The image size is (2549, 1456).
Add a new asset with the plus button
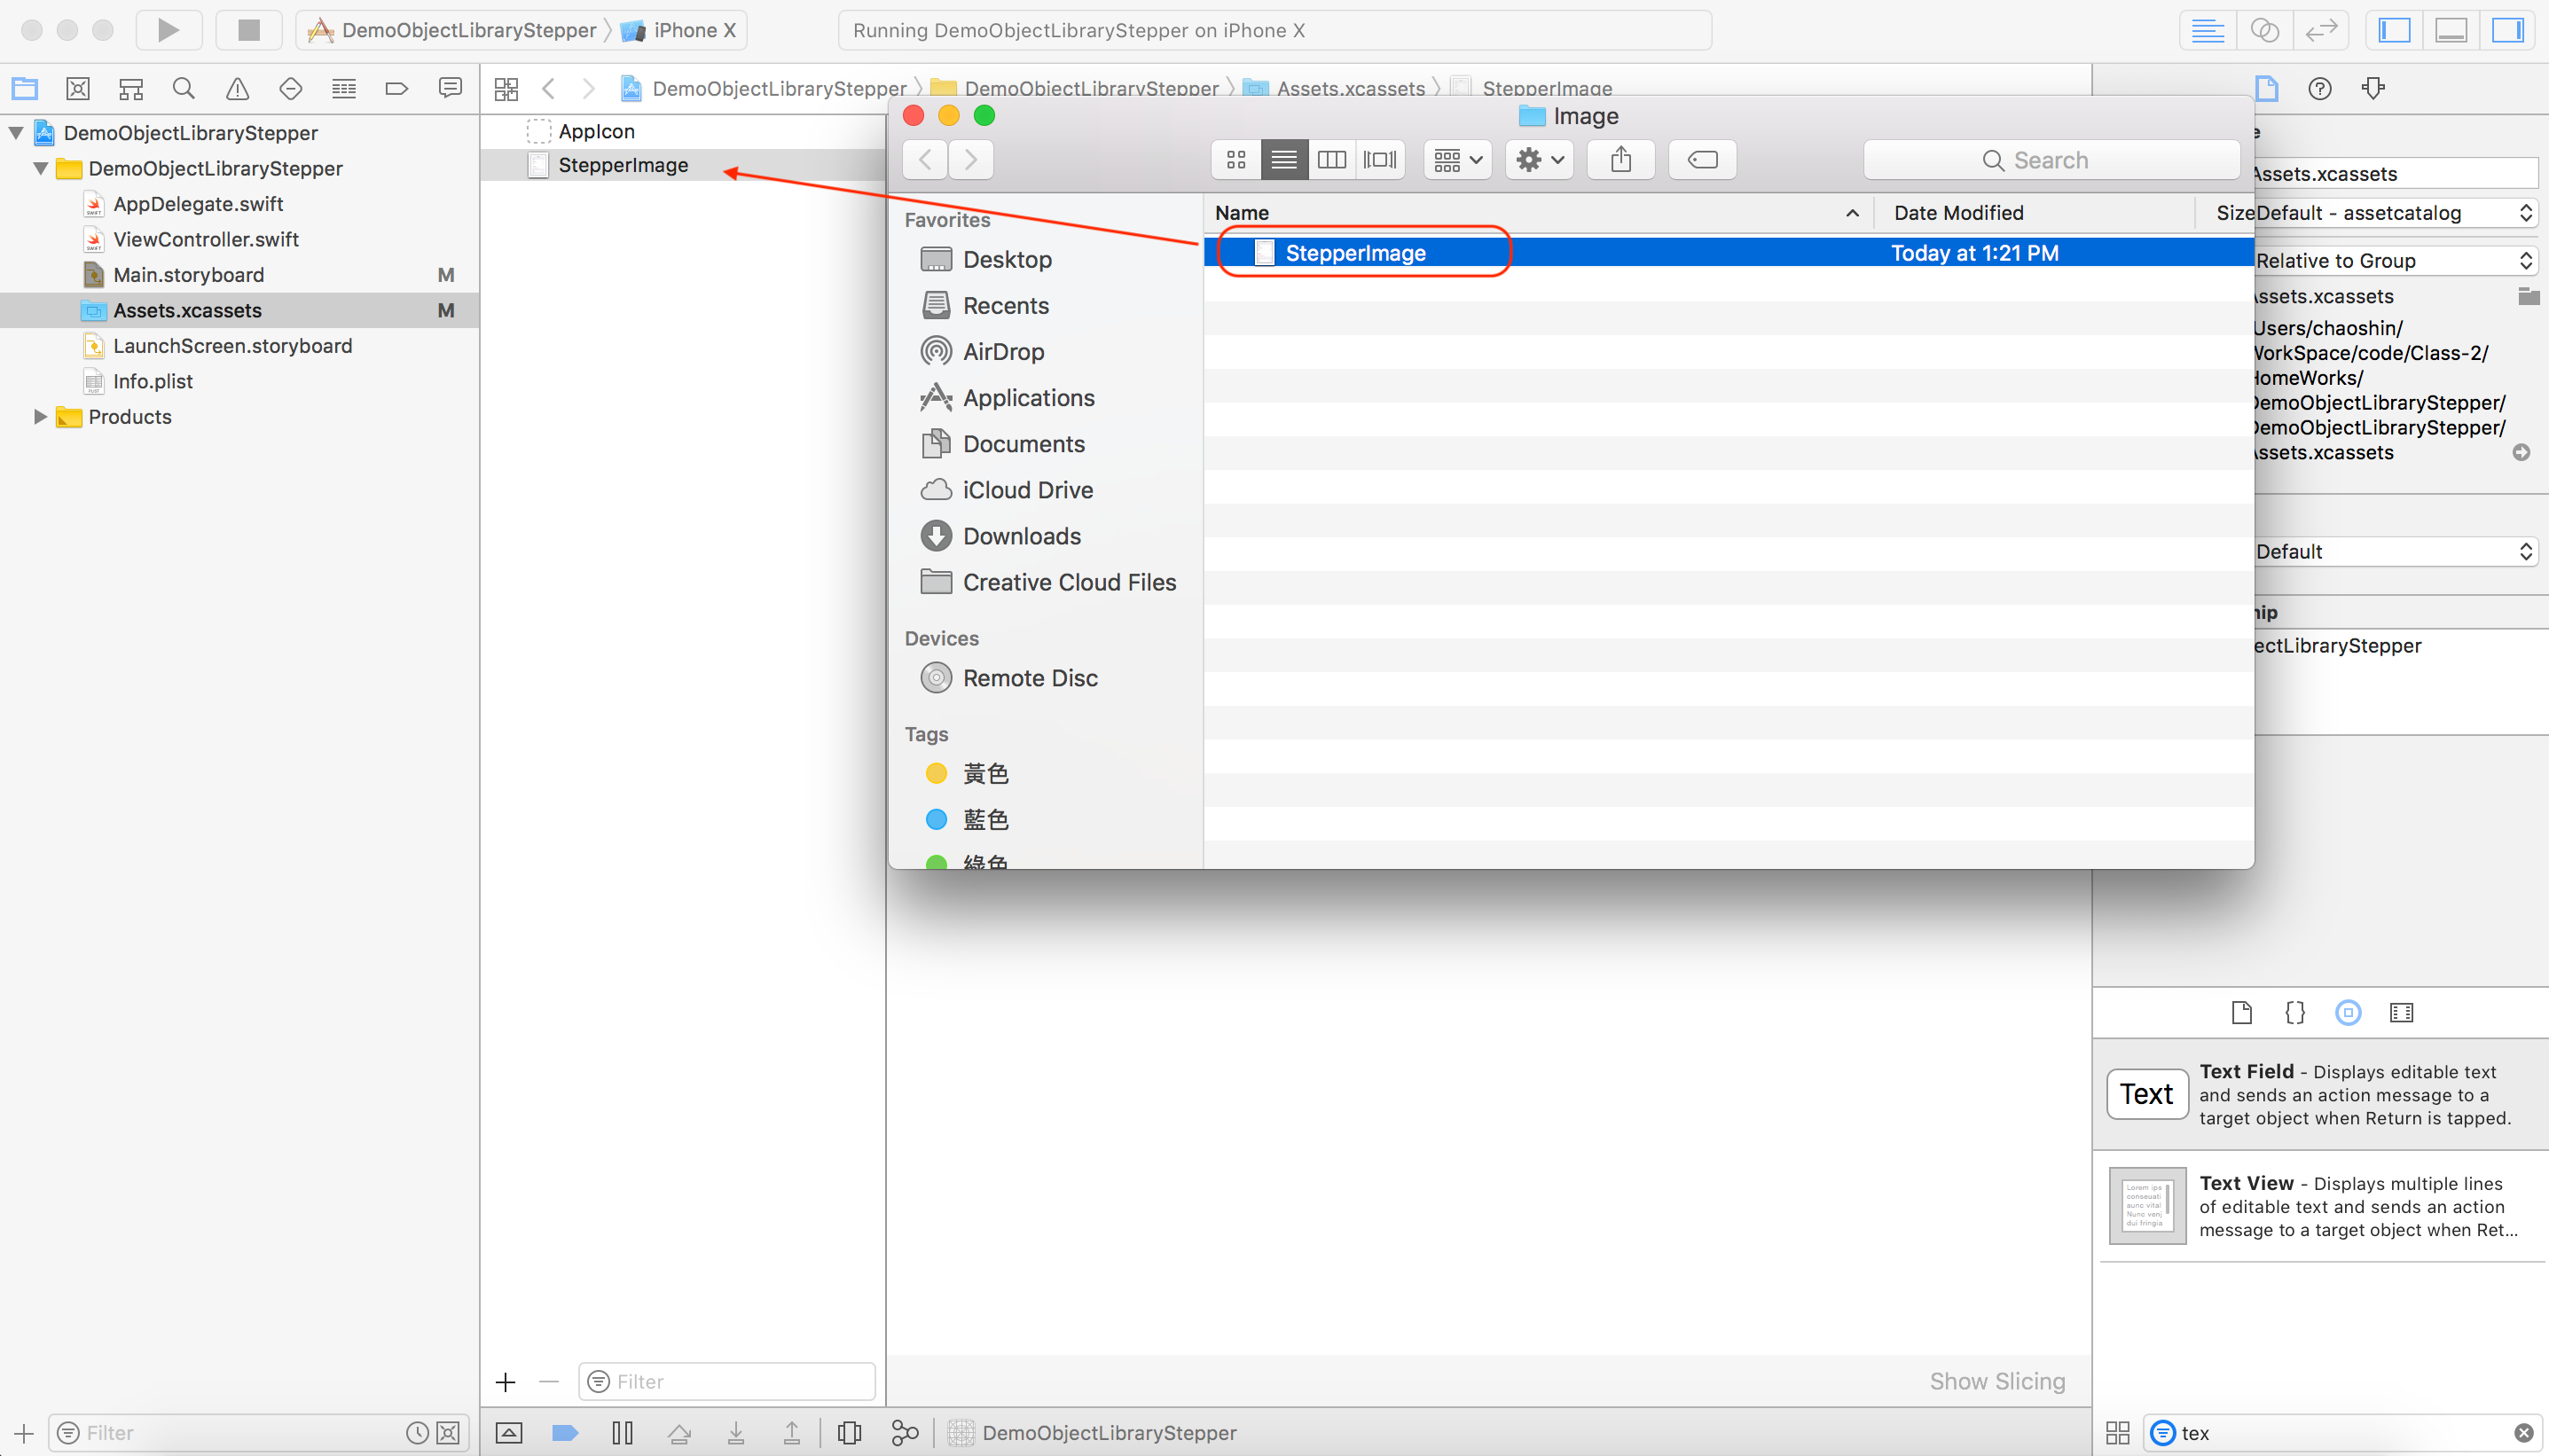tap(506, 1382)
